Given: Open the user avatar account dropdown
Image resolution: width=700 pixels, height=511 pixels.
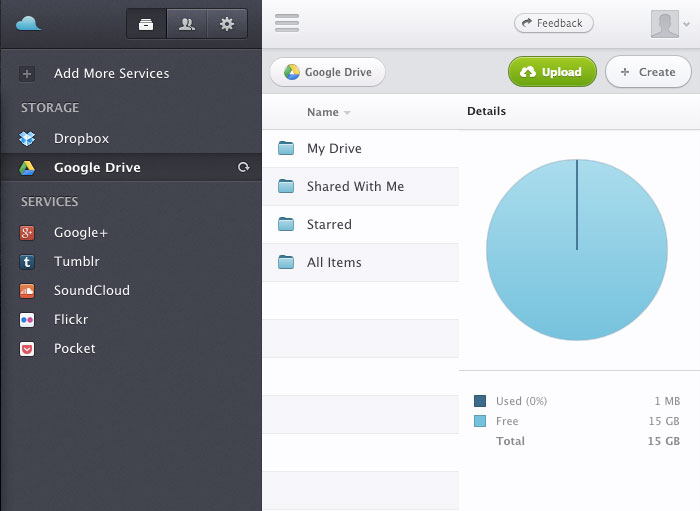Looking at the screenshot, I should (669, 24).
